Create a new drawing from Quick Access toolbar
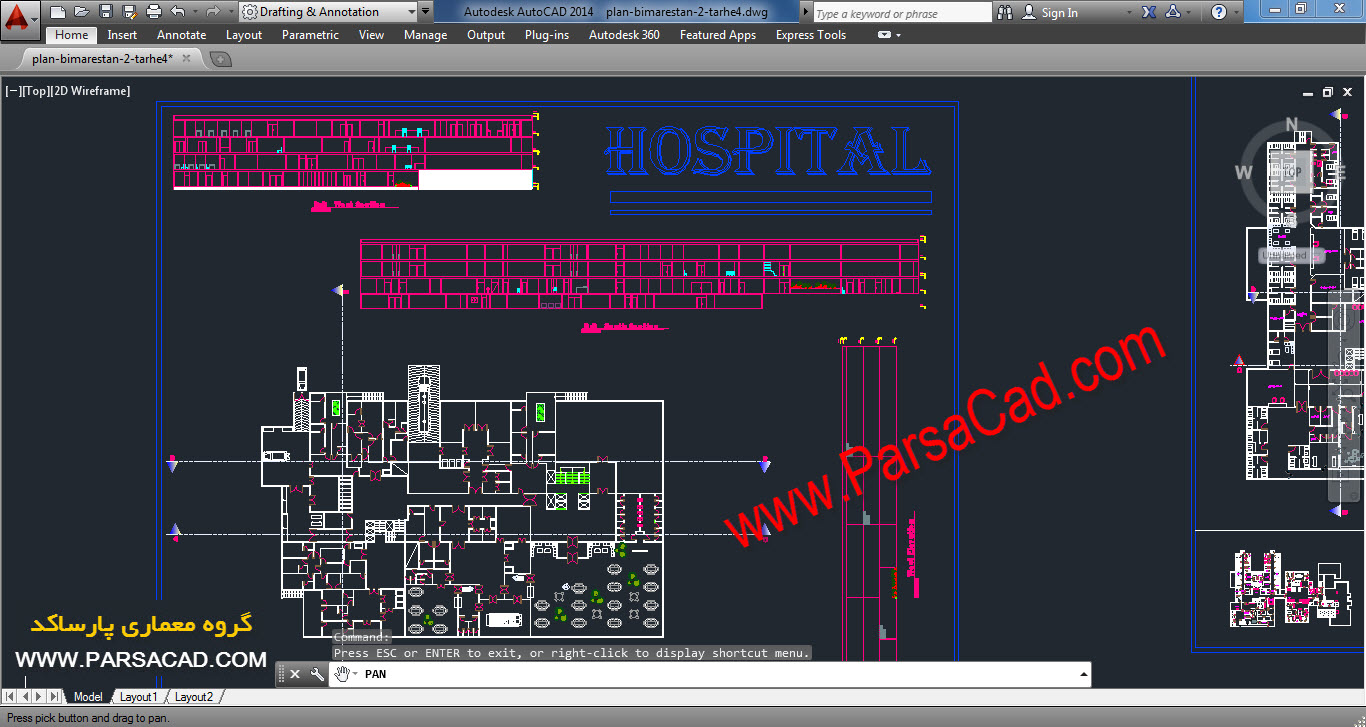 (57, 12)
